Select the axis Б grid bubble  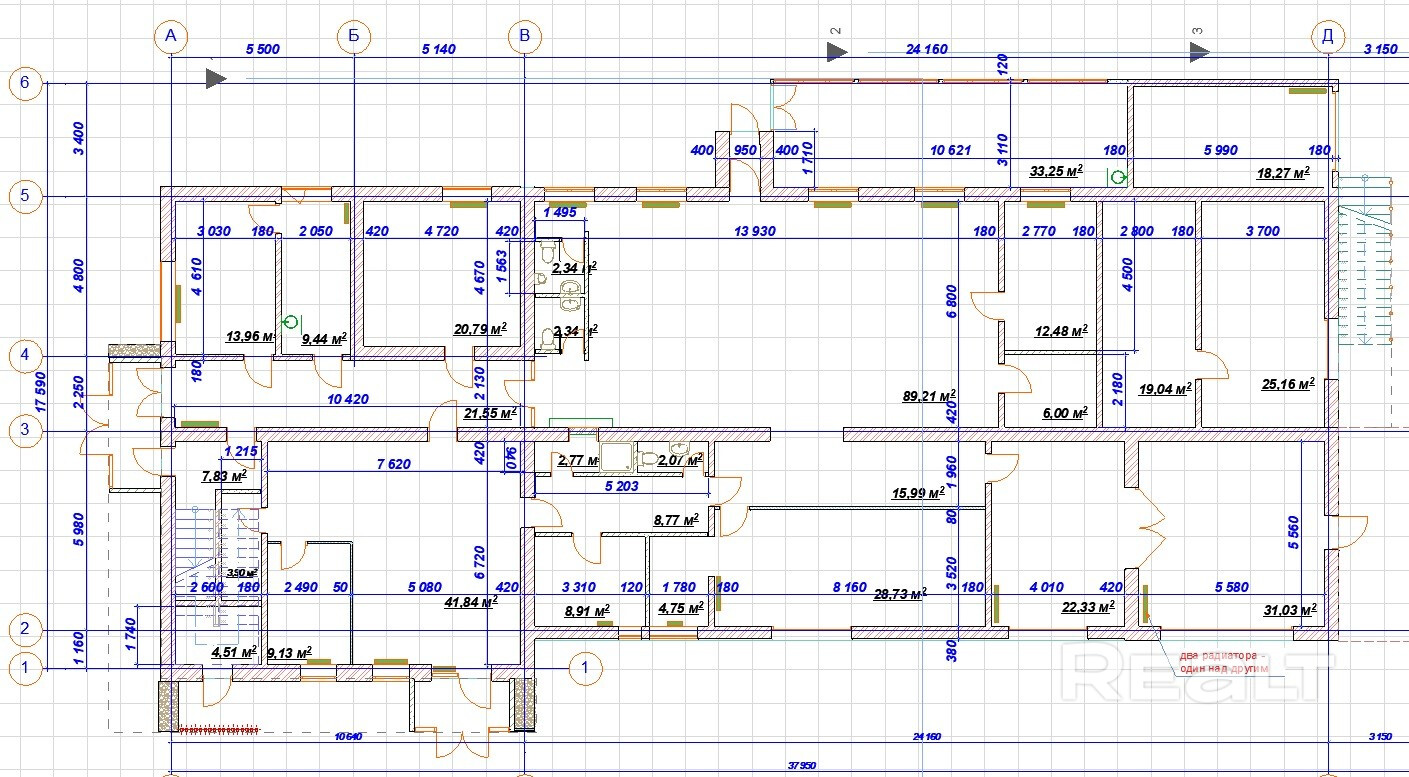[354, 38]
